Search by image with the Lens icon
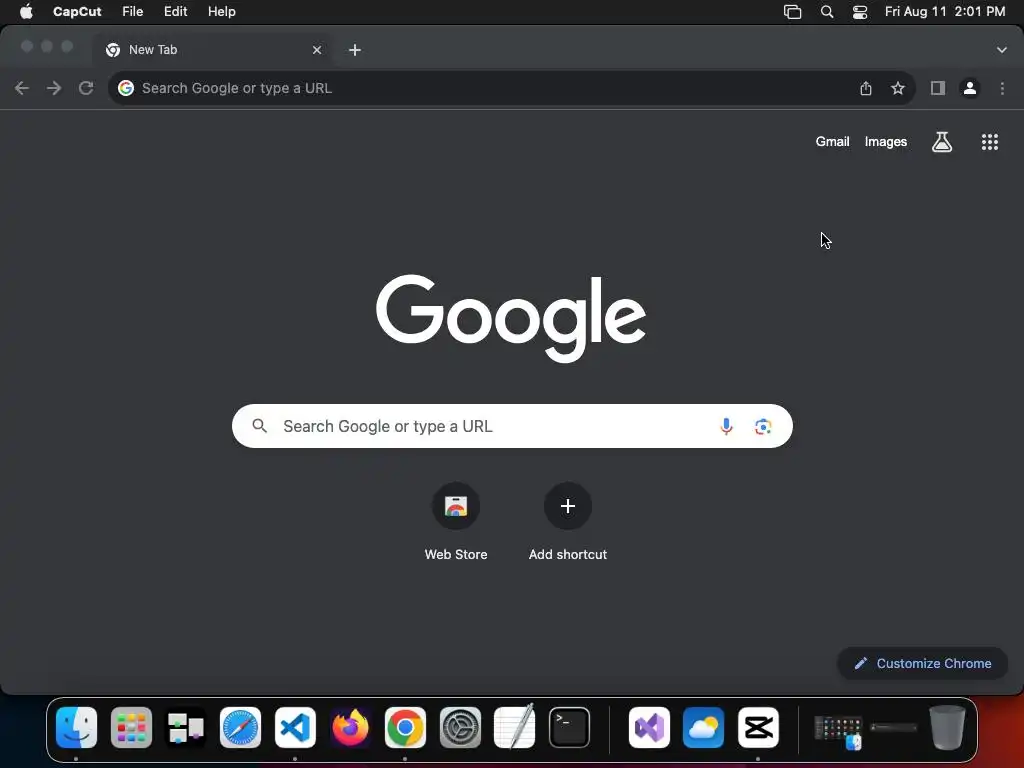 pyautogui.click(x=763, y=426)
